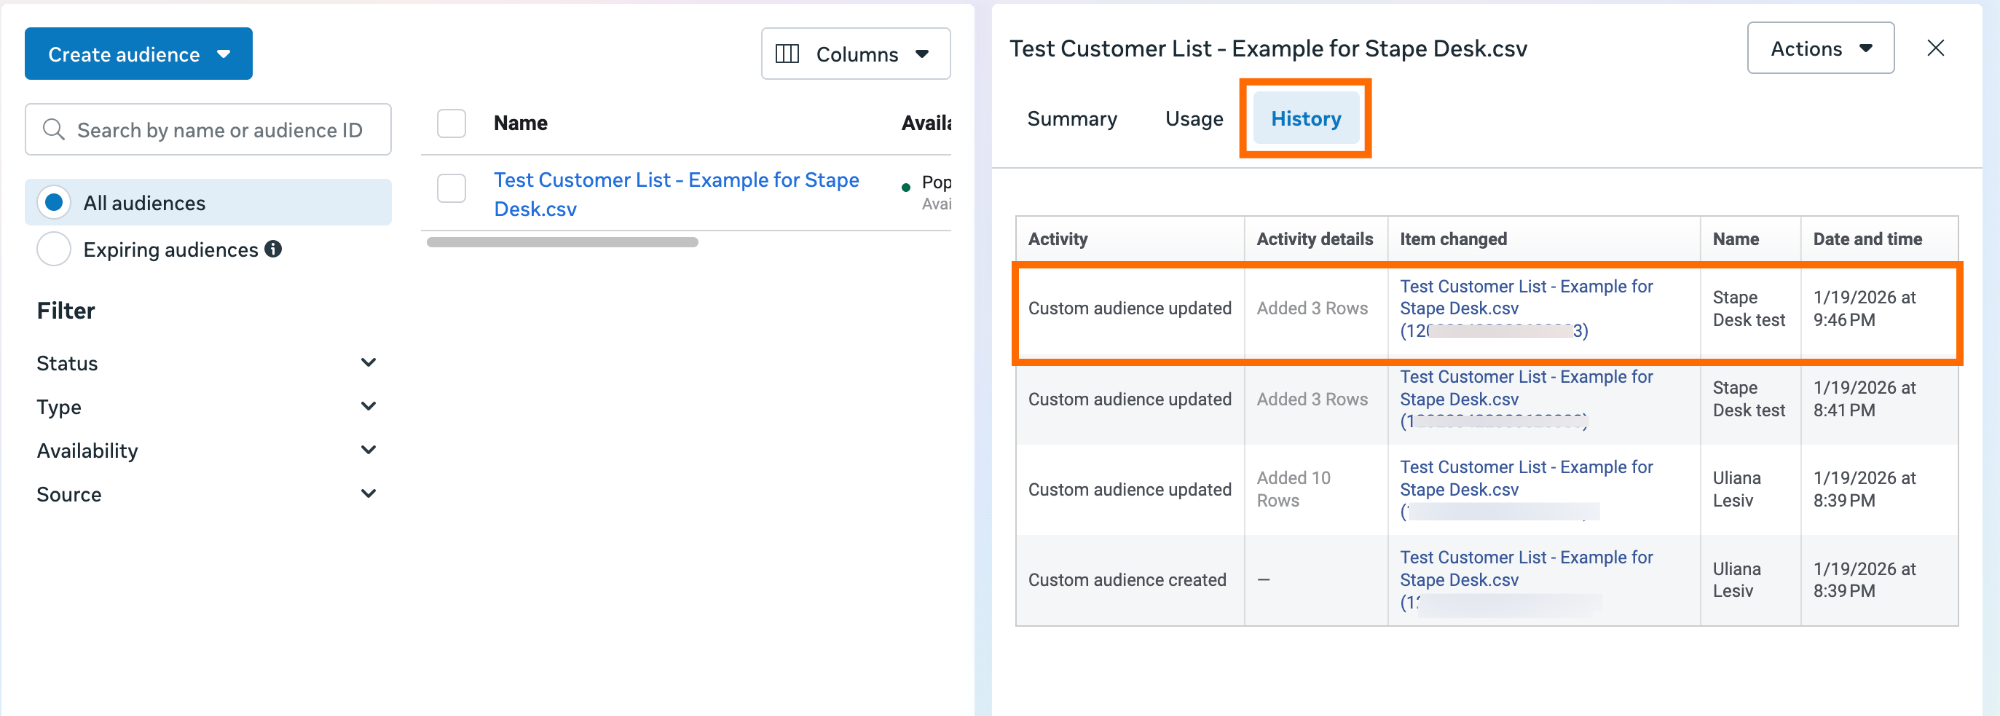Click the 1/19/2026 at 8:41 PM cell
This screenshot has height=716, width=2000.
1865,399
